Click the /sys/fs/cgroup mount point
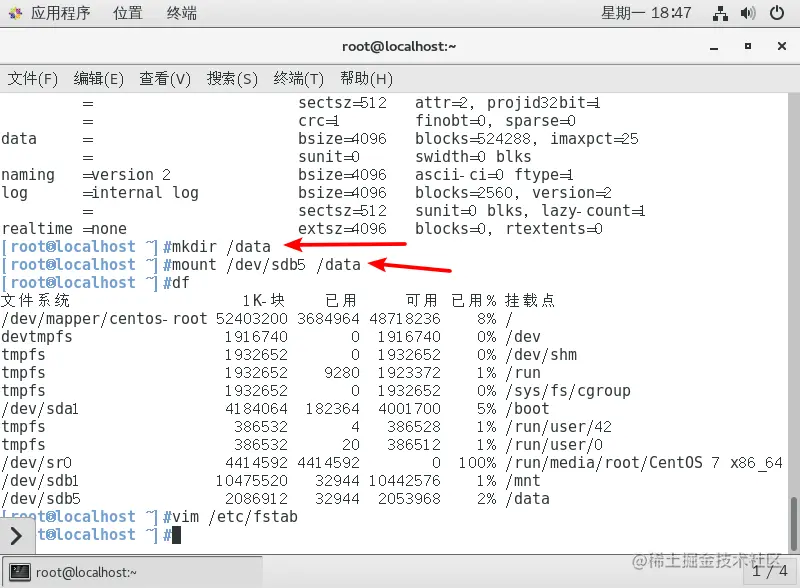Viewport: 800px width, 588px height. [568, 391]
